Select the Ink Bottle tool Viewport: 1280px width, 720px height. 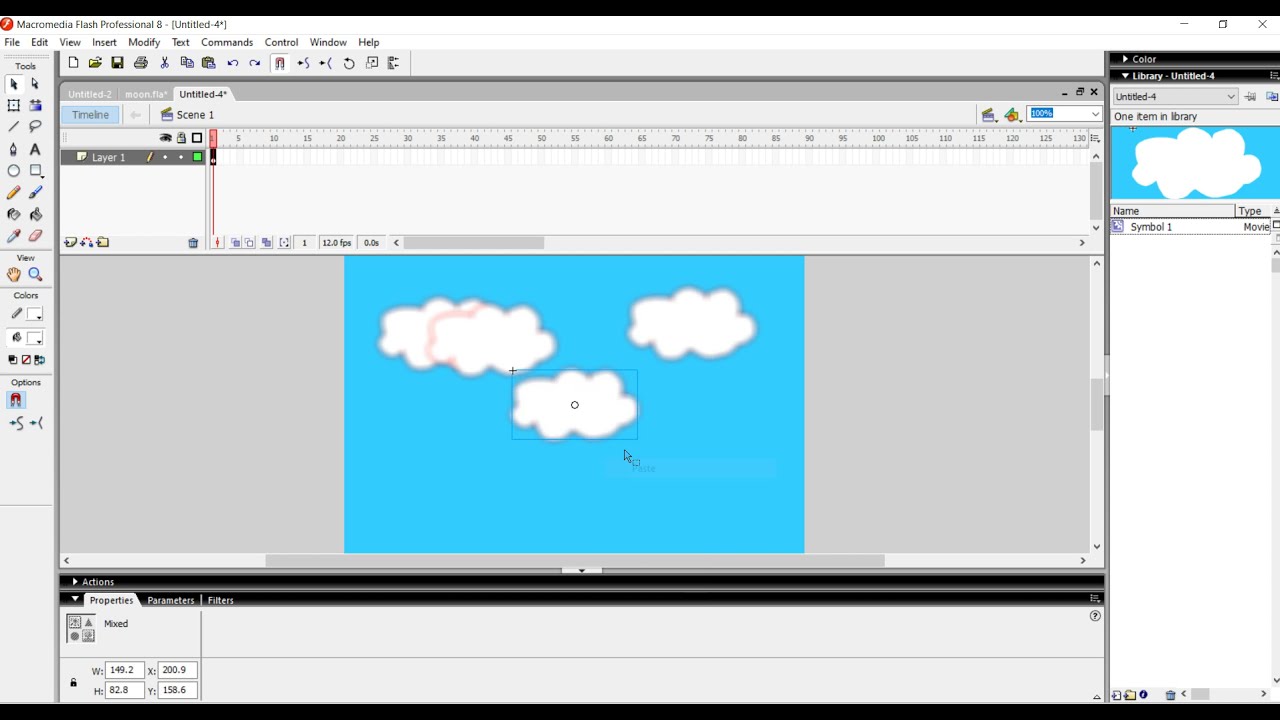pyautogui.click(x=14, y=214)
